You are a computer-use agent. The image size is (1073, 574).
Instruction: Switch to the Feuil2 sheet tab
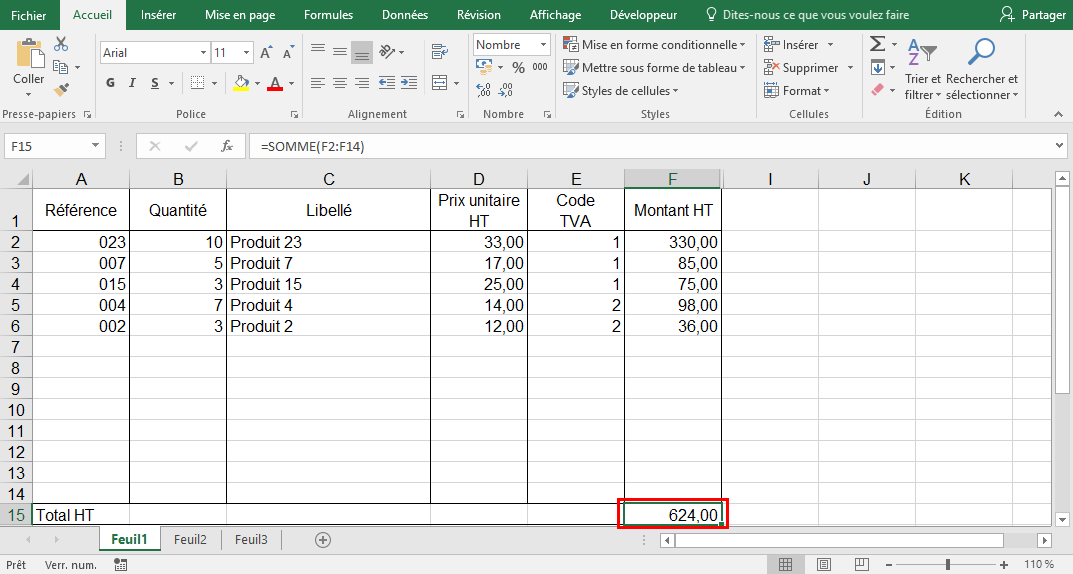190,539
